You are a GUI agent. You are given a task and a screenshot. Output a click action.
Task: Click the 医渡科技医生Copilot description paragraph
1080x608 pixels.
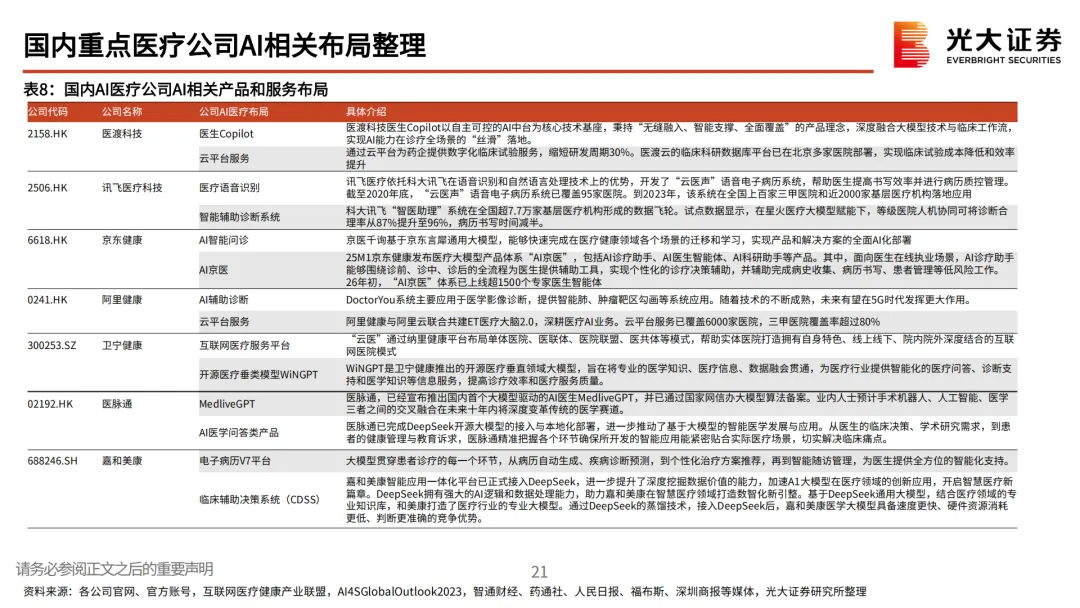681,134
